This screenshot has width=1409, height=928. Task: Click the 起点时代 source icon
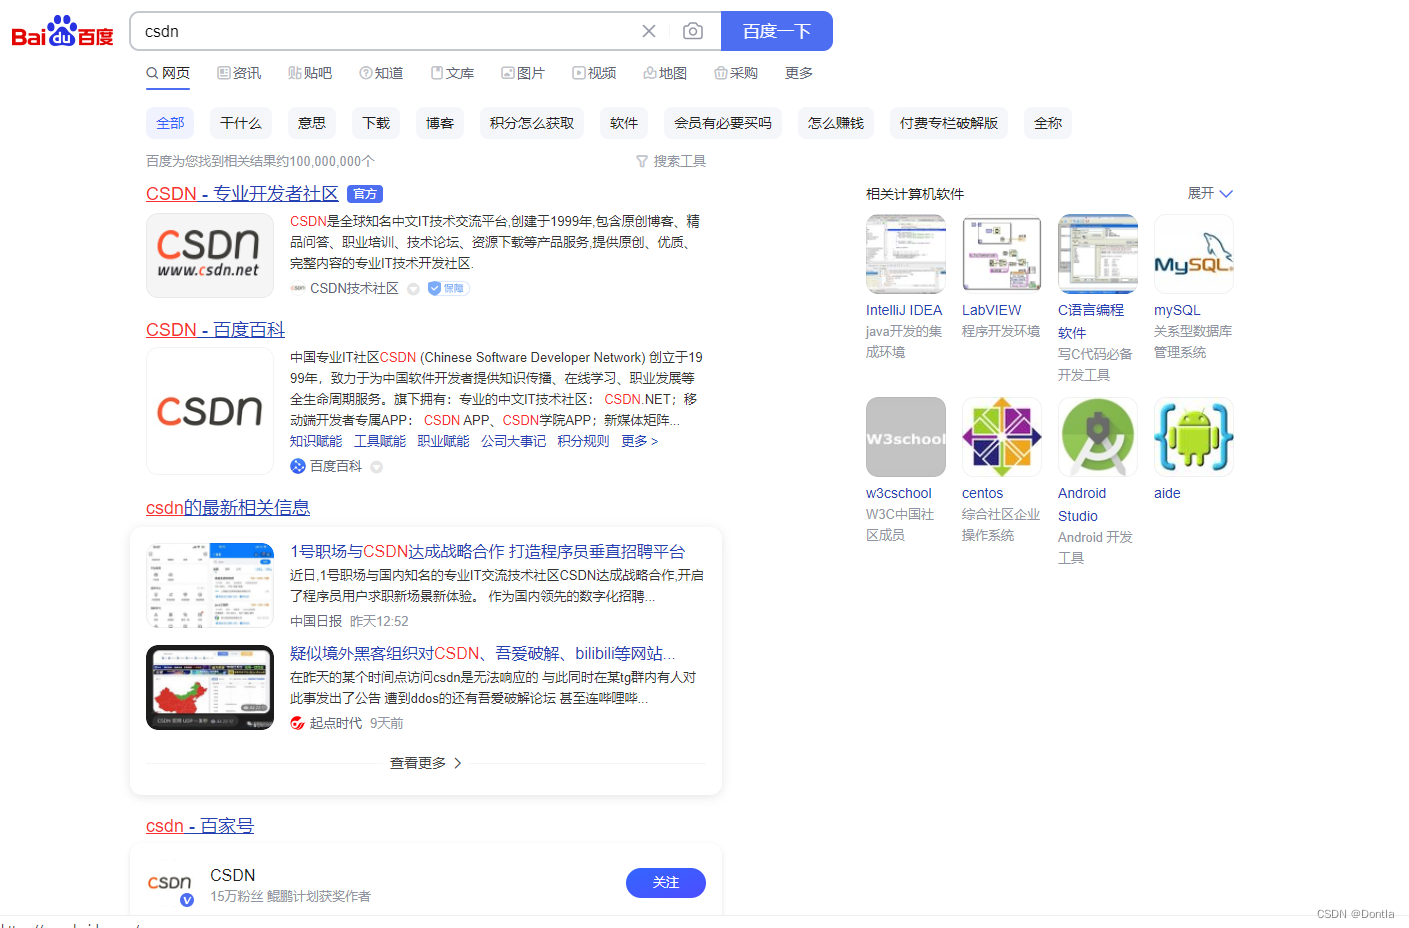coord(298,723)
